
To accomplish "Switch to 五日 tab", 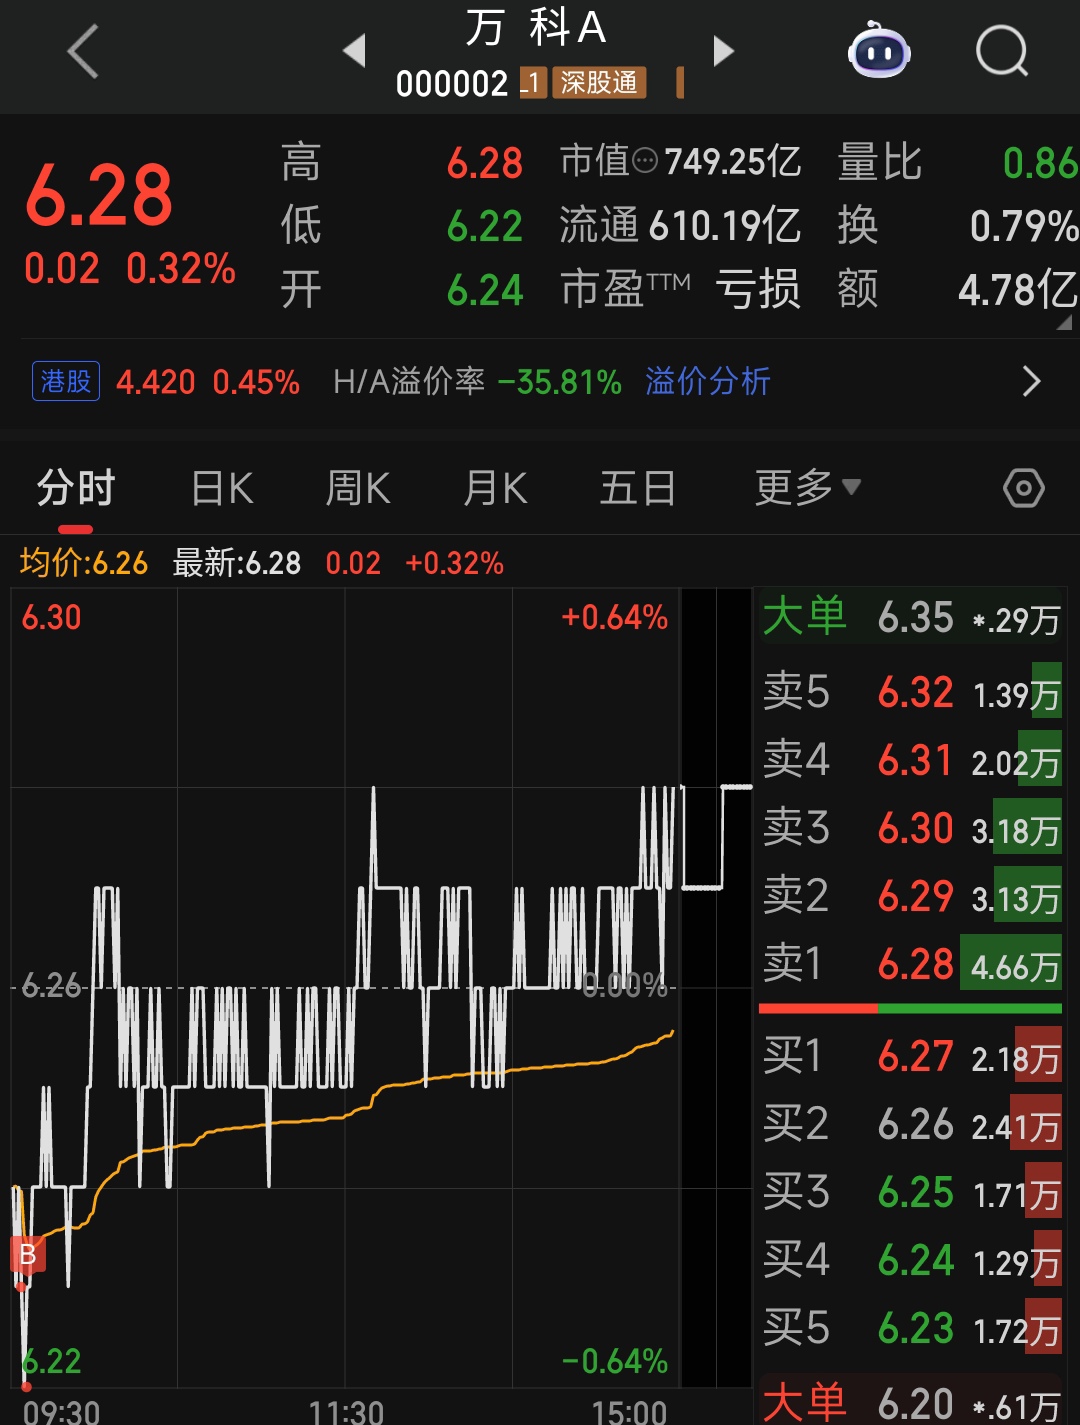I will (637, 488).
